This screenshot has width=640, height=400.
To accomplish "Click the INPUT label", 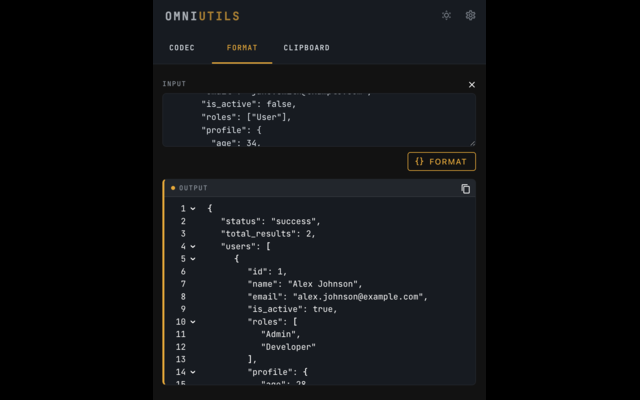I will click(x=174, y=84).
